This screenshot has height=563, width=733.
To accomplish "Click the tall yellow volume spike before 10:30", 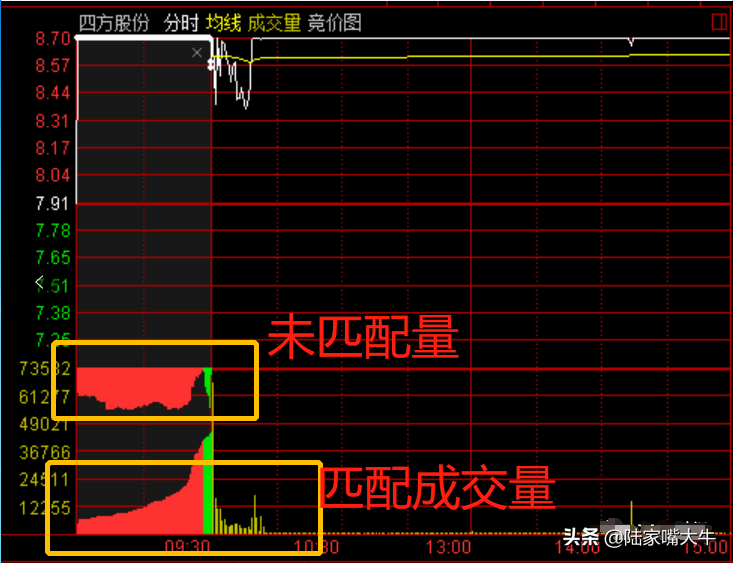I will pos(255,514).
